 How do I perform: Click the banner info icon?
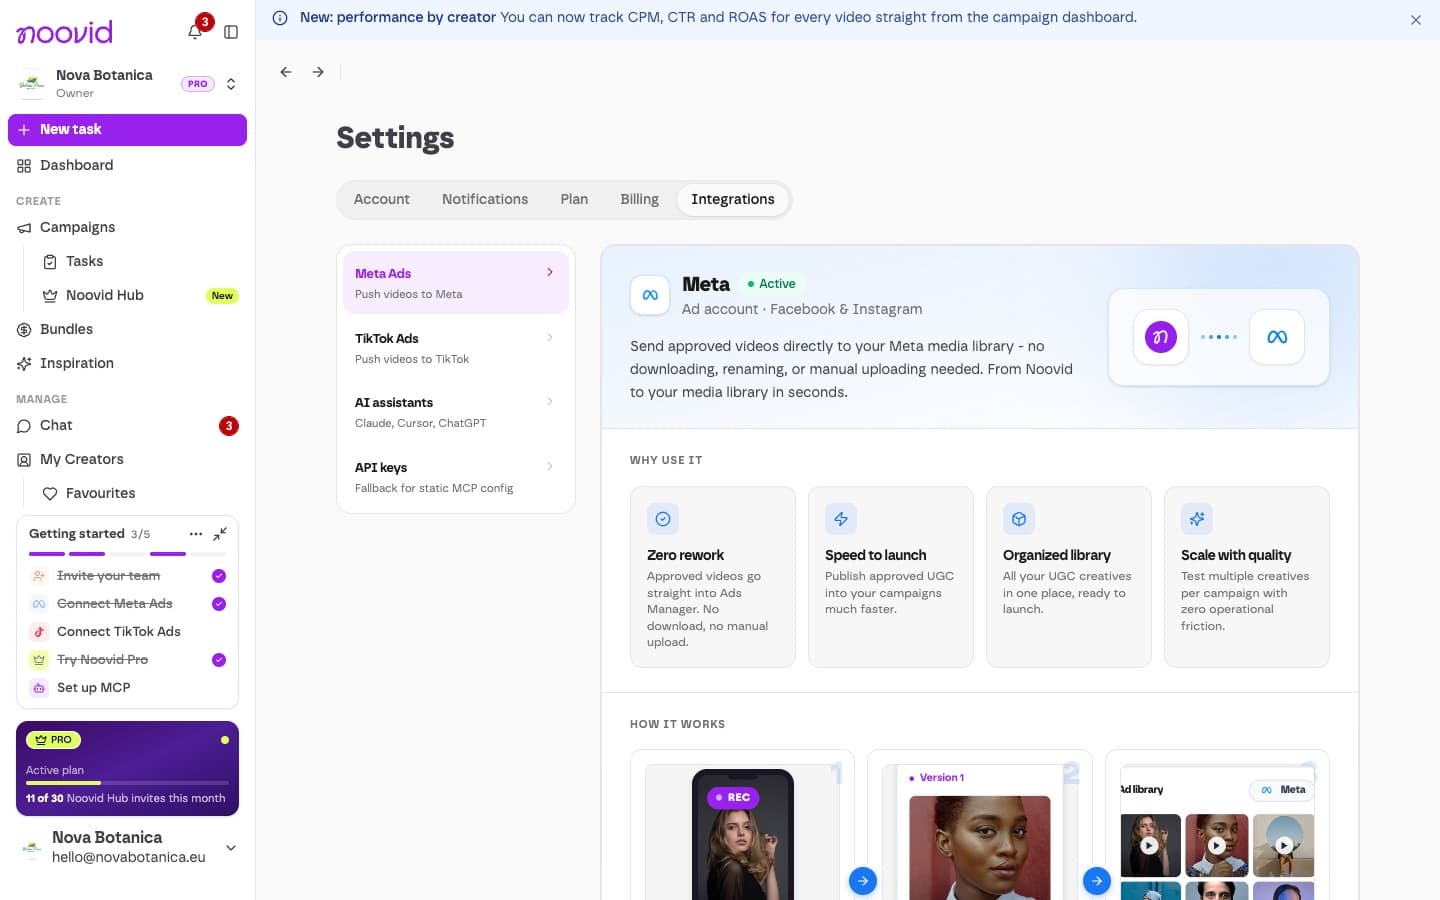click(x=280, y=18)
